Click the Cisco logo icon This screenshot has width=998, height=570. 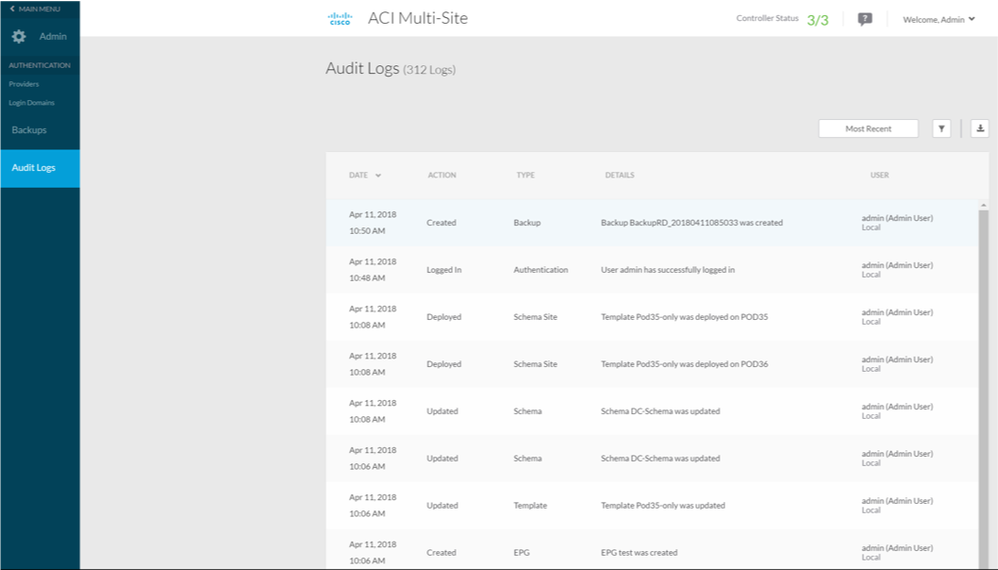340,18
